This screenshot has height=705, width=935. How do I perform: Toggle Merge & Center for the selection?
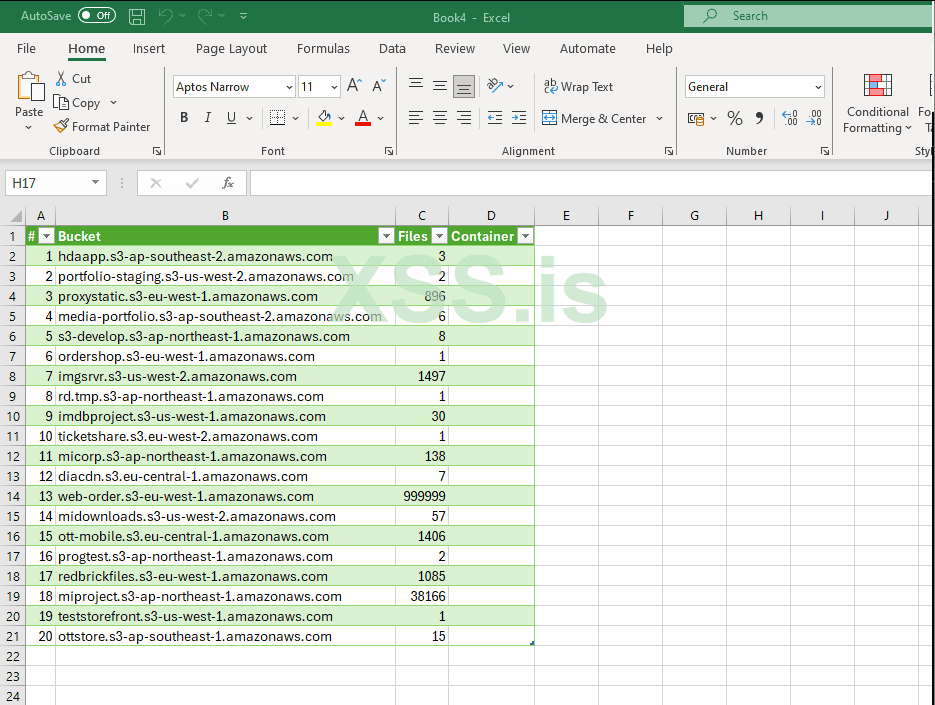point(596,118)
